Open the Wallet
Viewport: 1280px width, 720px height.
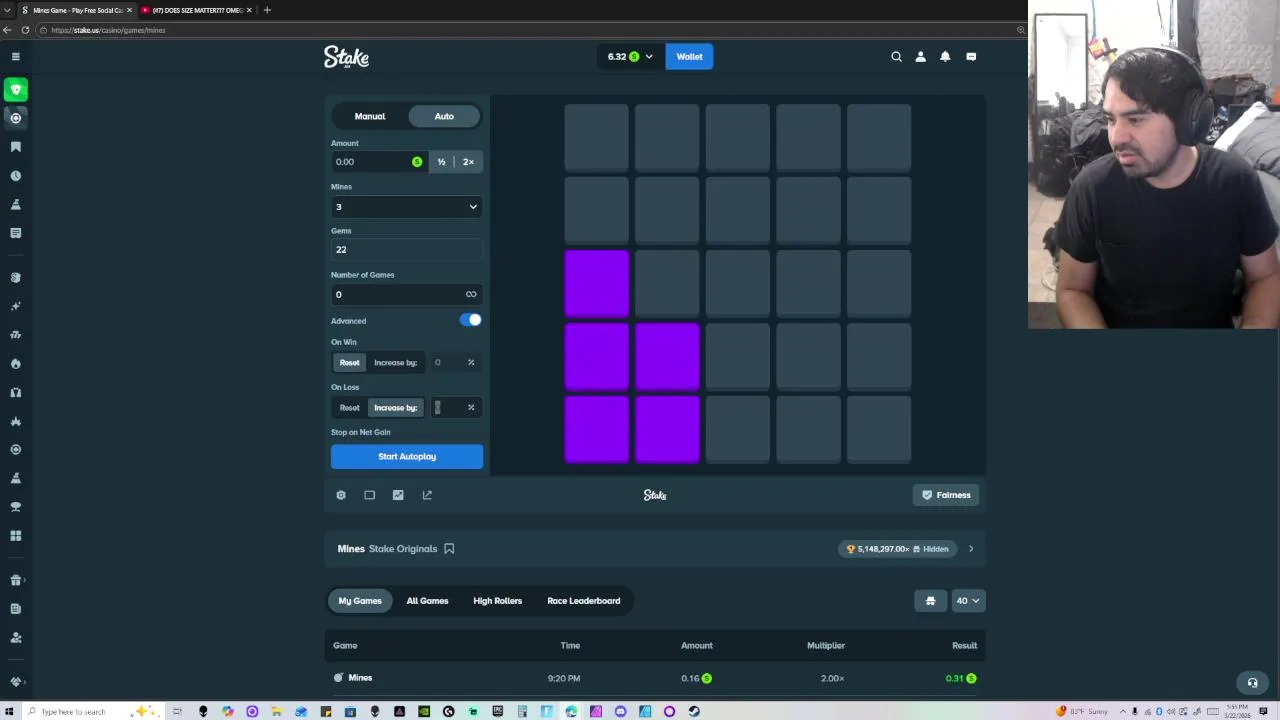(x=689, y=57)
